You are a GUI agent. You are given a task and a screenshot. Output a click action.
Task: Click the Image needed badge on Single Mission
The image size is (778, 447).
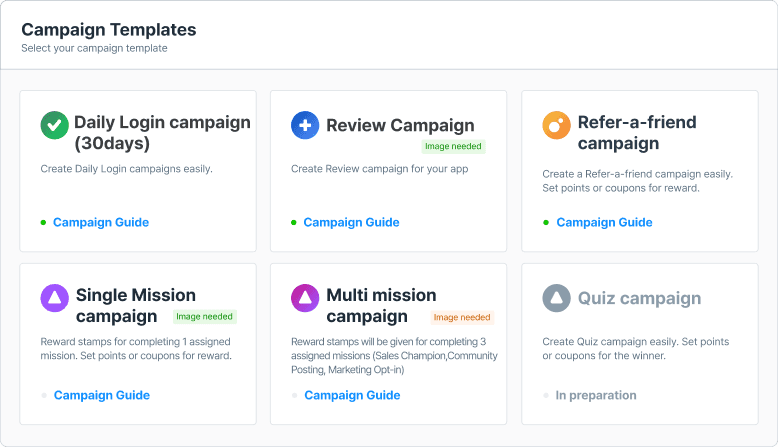(x=204, y=317)
